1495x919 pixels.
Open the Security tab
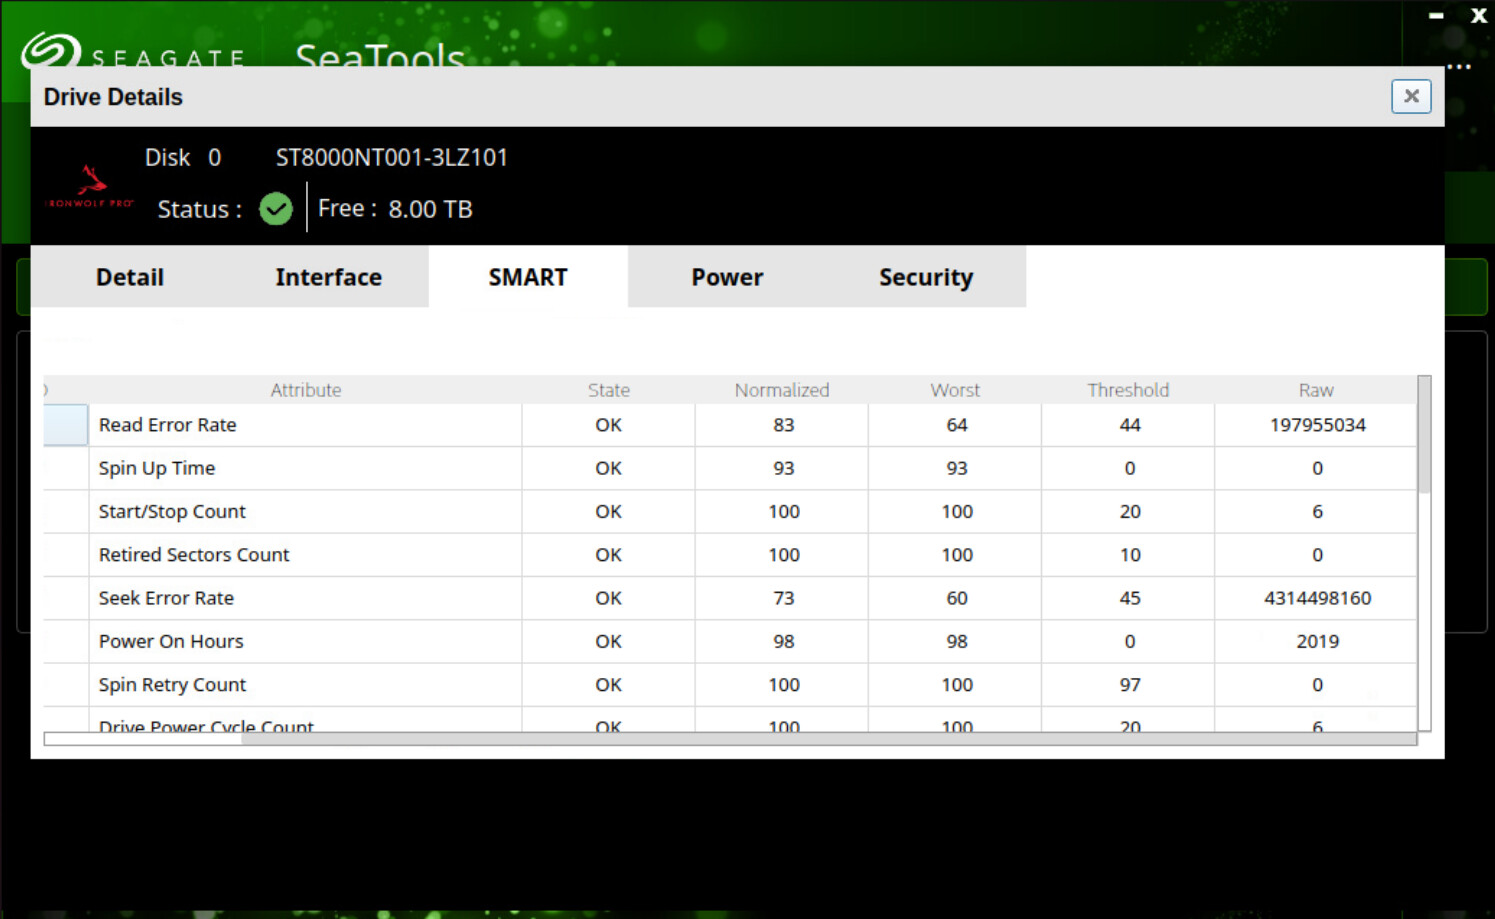925,277
